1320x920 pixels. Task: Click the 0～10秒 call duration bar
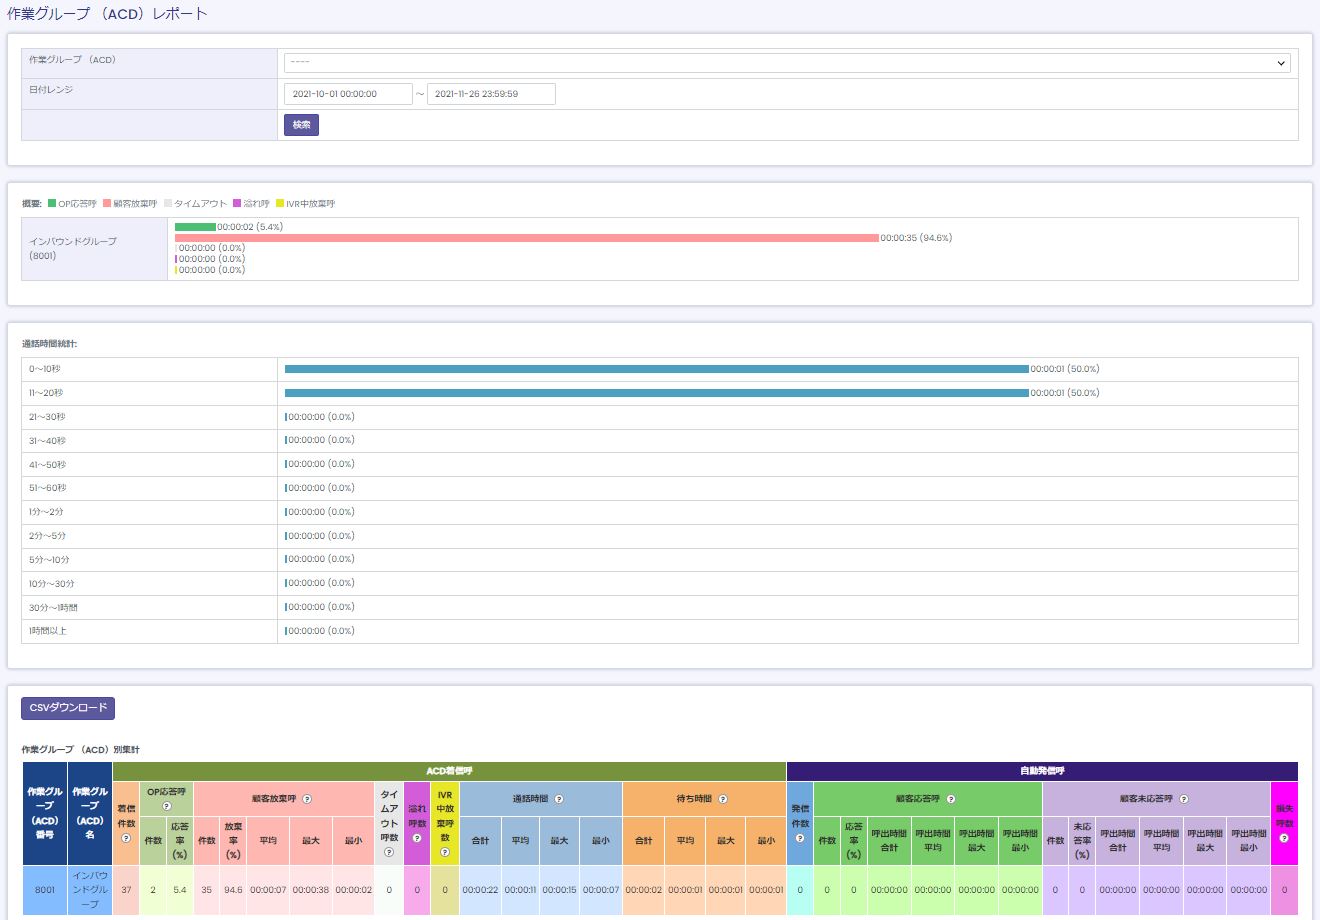(656, 369)
